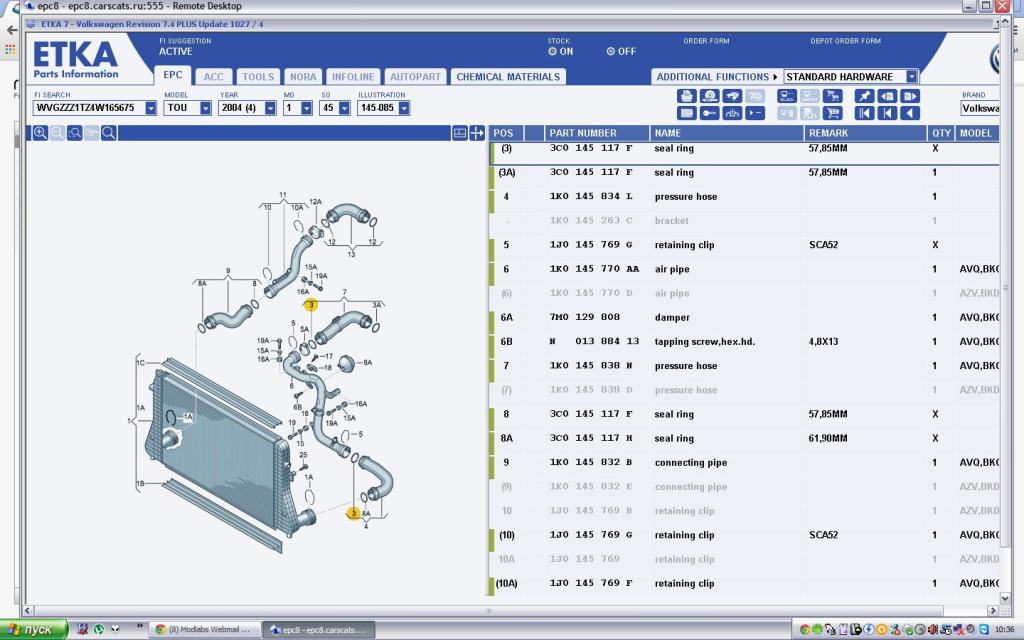Screen dimensions: 1024x640
Task: Click the zoom in magnifier icon
Action: coord(40,133)
